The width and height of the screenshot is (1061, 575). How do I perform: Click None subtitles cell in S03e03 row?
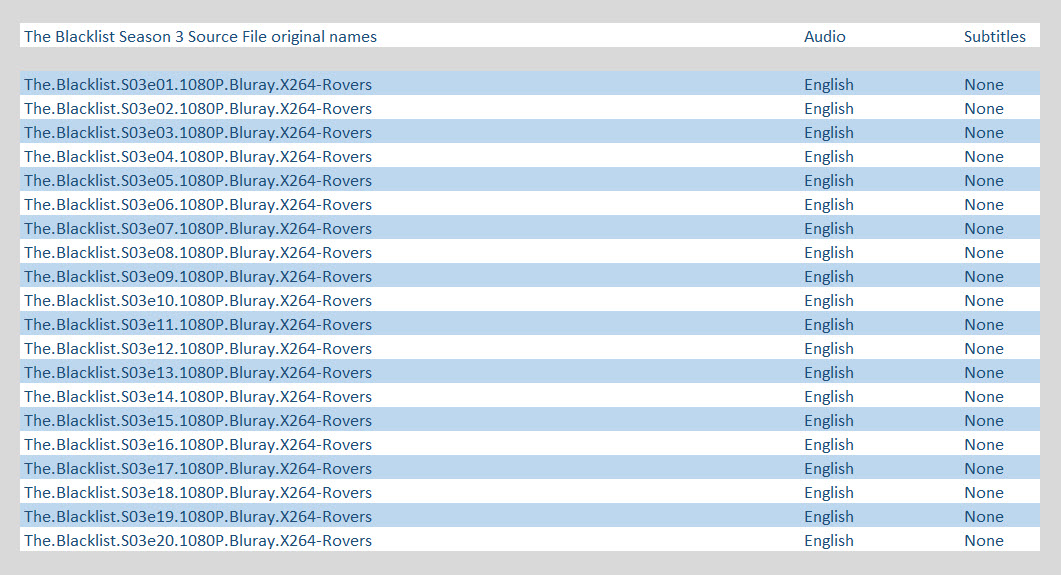984,133
